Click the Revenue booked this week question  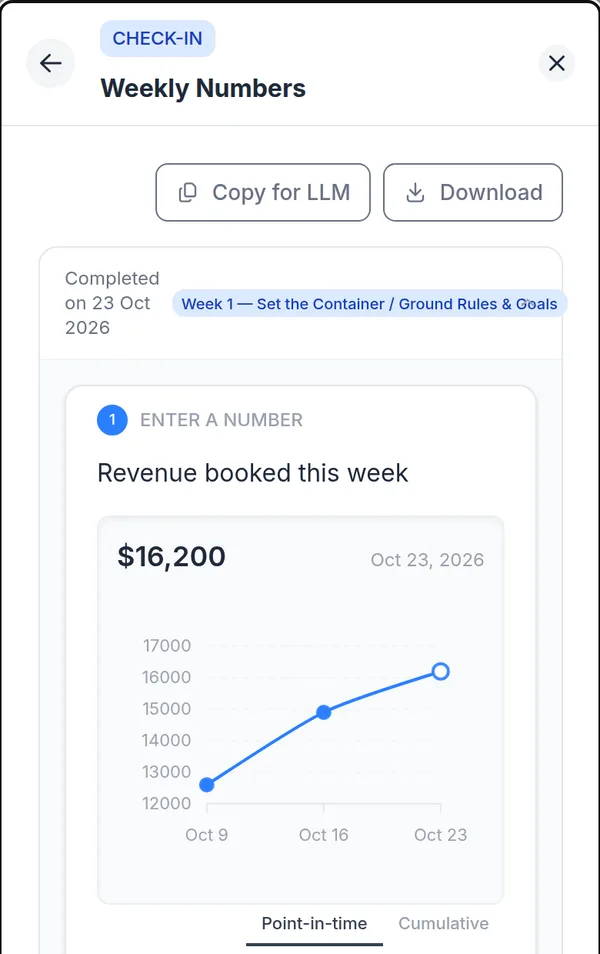point(253,473)
